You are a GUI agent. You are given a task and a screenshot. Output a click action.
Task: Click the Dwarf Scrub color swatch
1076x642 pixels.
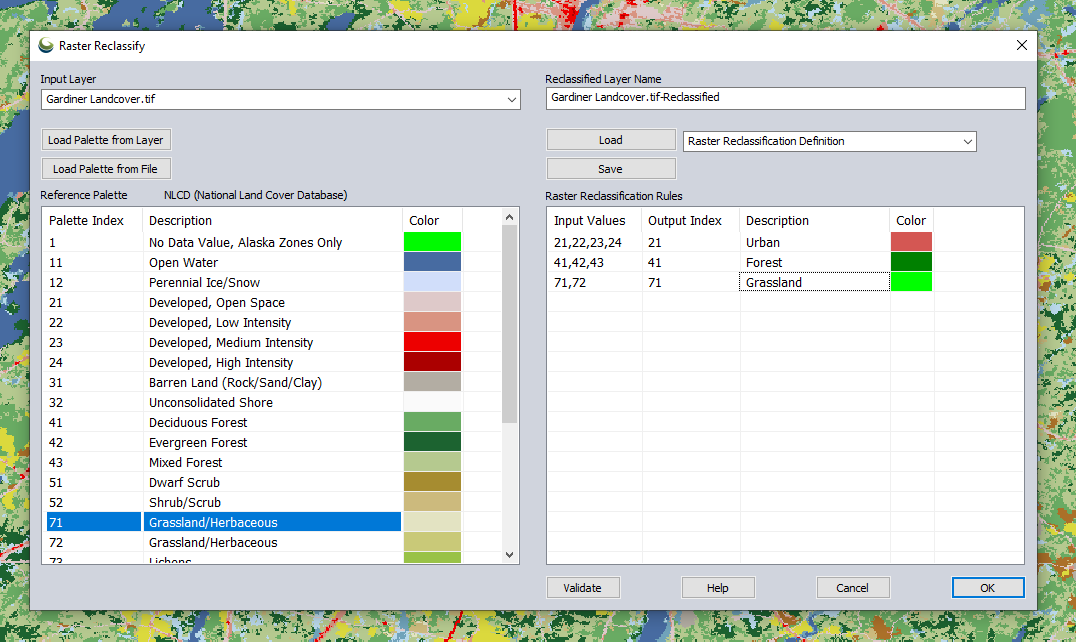432,482
